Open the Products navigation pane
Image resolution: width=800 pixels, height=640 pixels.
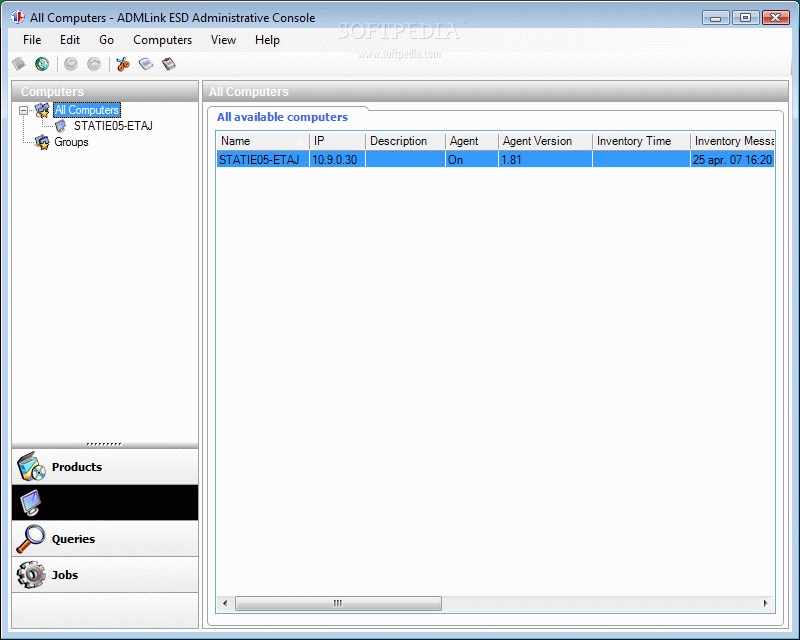click(x=105, y=466)
